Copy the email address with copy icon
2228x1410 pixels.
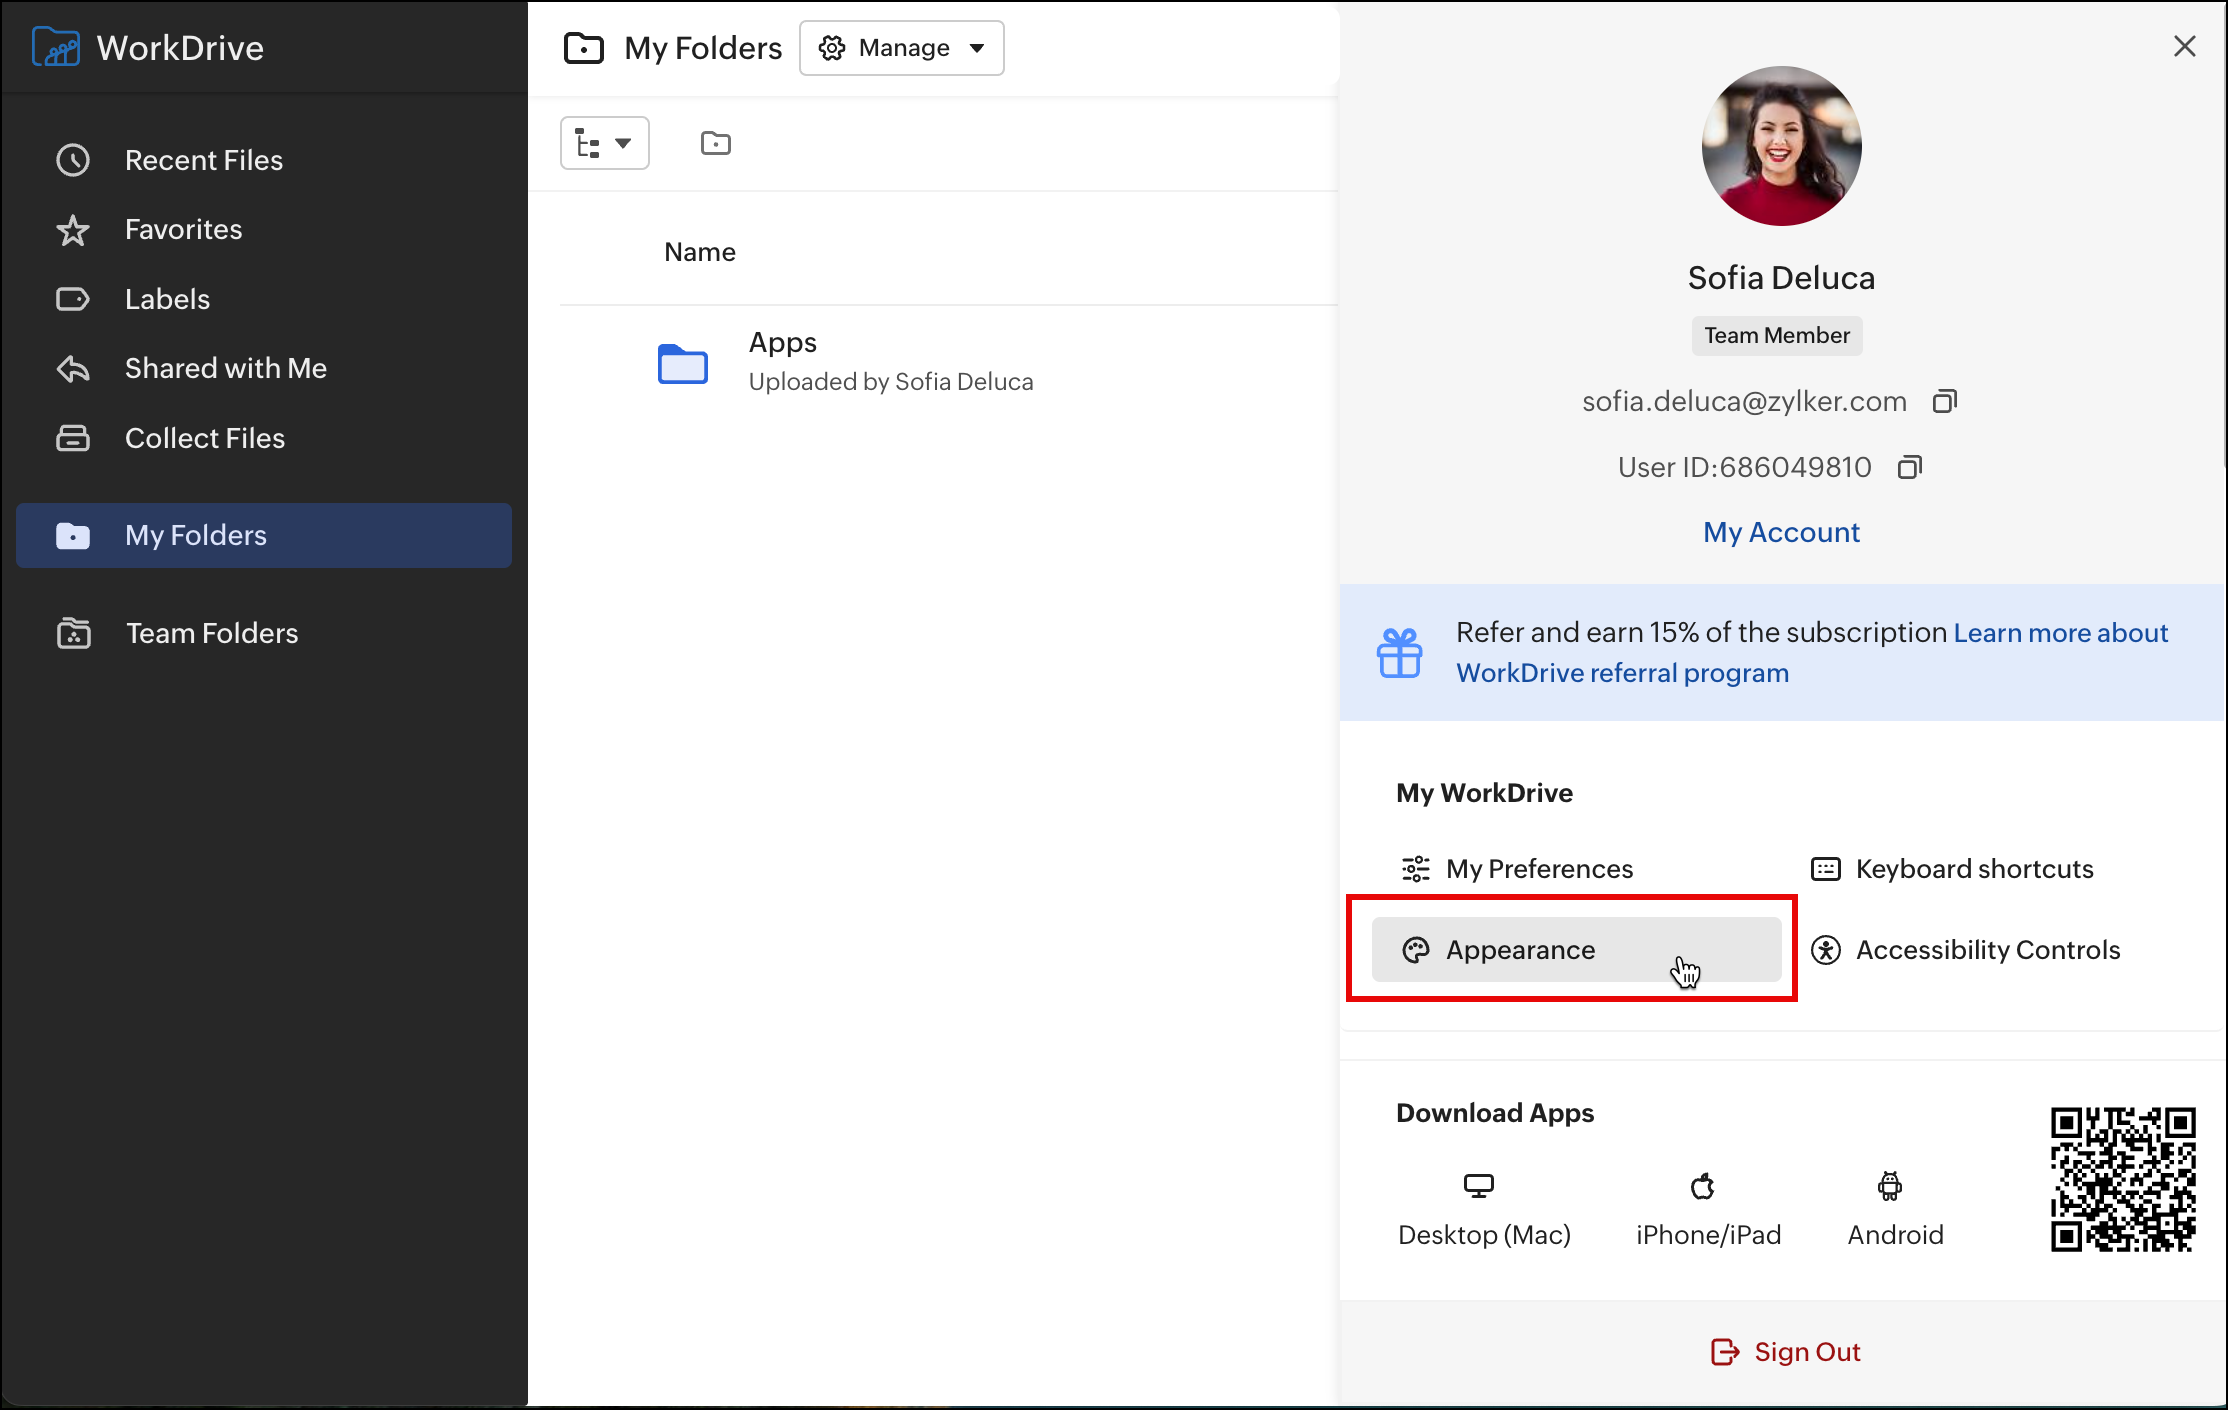coord(1944,401)
